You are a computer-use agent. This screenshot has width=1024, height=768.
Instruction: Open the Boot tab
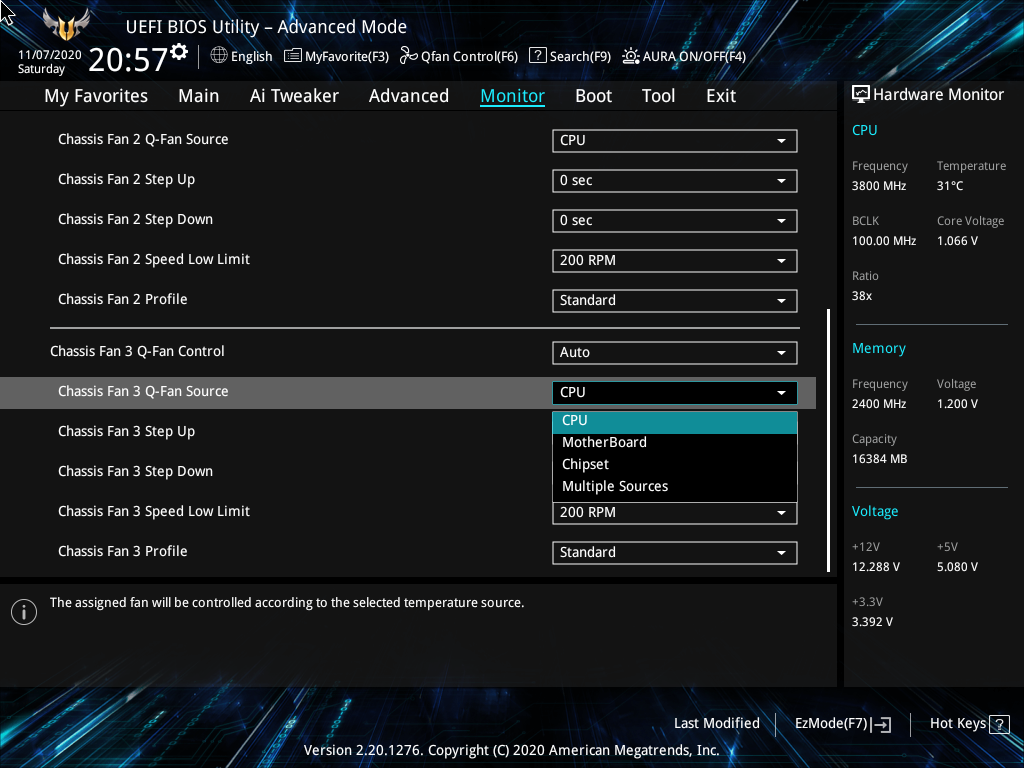(594, 96)
